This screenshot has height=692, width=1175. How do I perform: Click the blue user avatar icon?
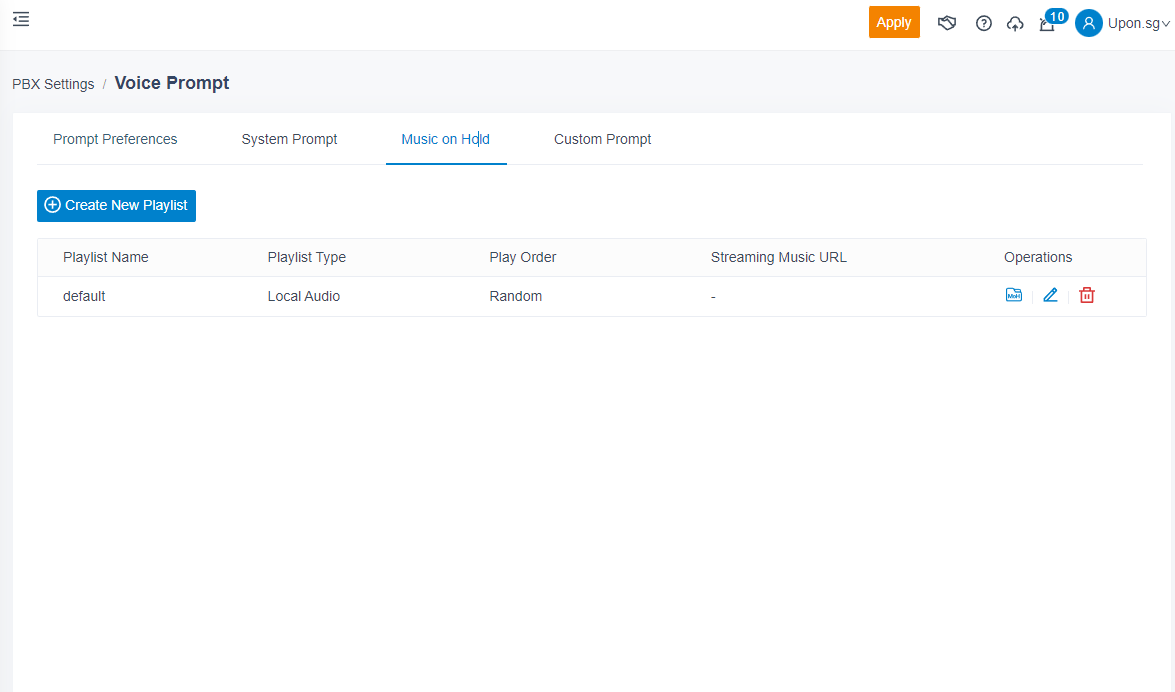[x=1088, y=23]
